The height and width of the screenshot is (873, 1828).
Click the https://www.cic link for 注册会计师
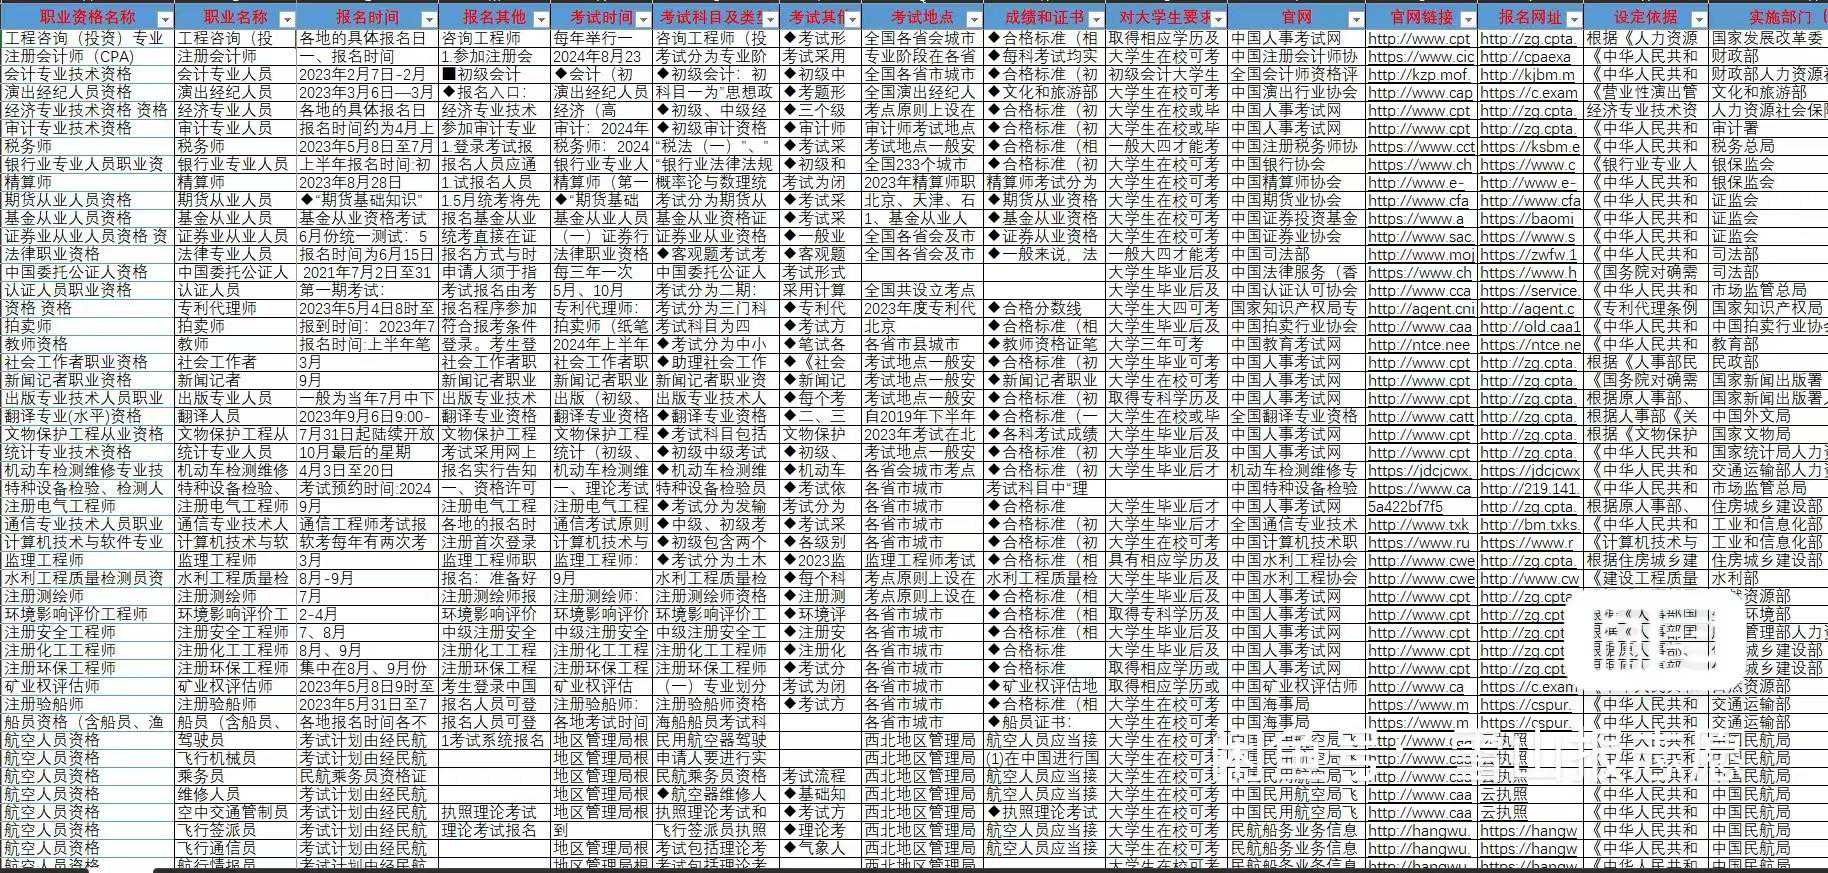[x=1420, y=56]
